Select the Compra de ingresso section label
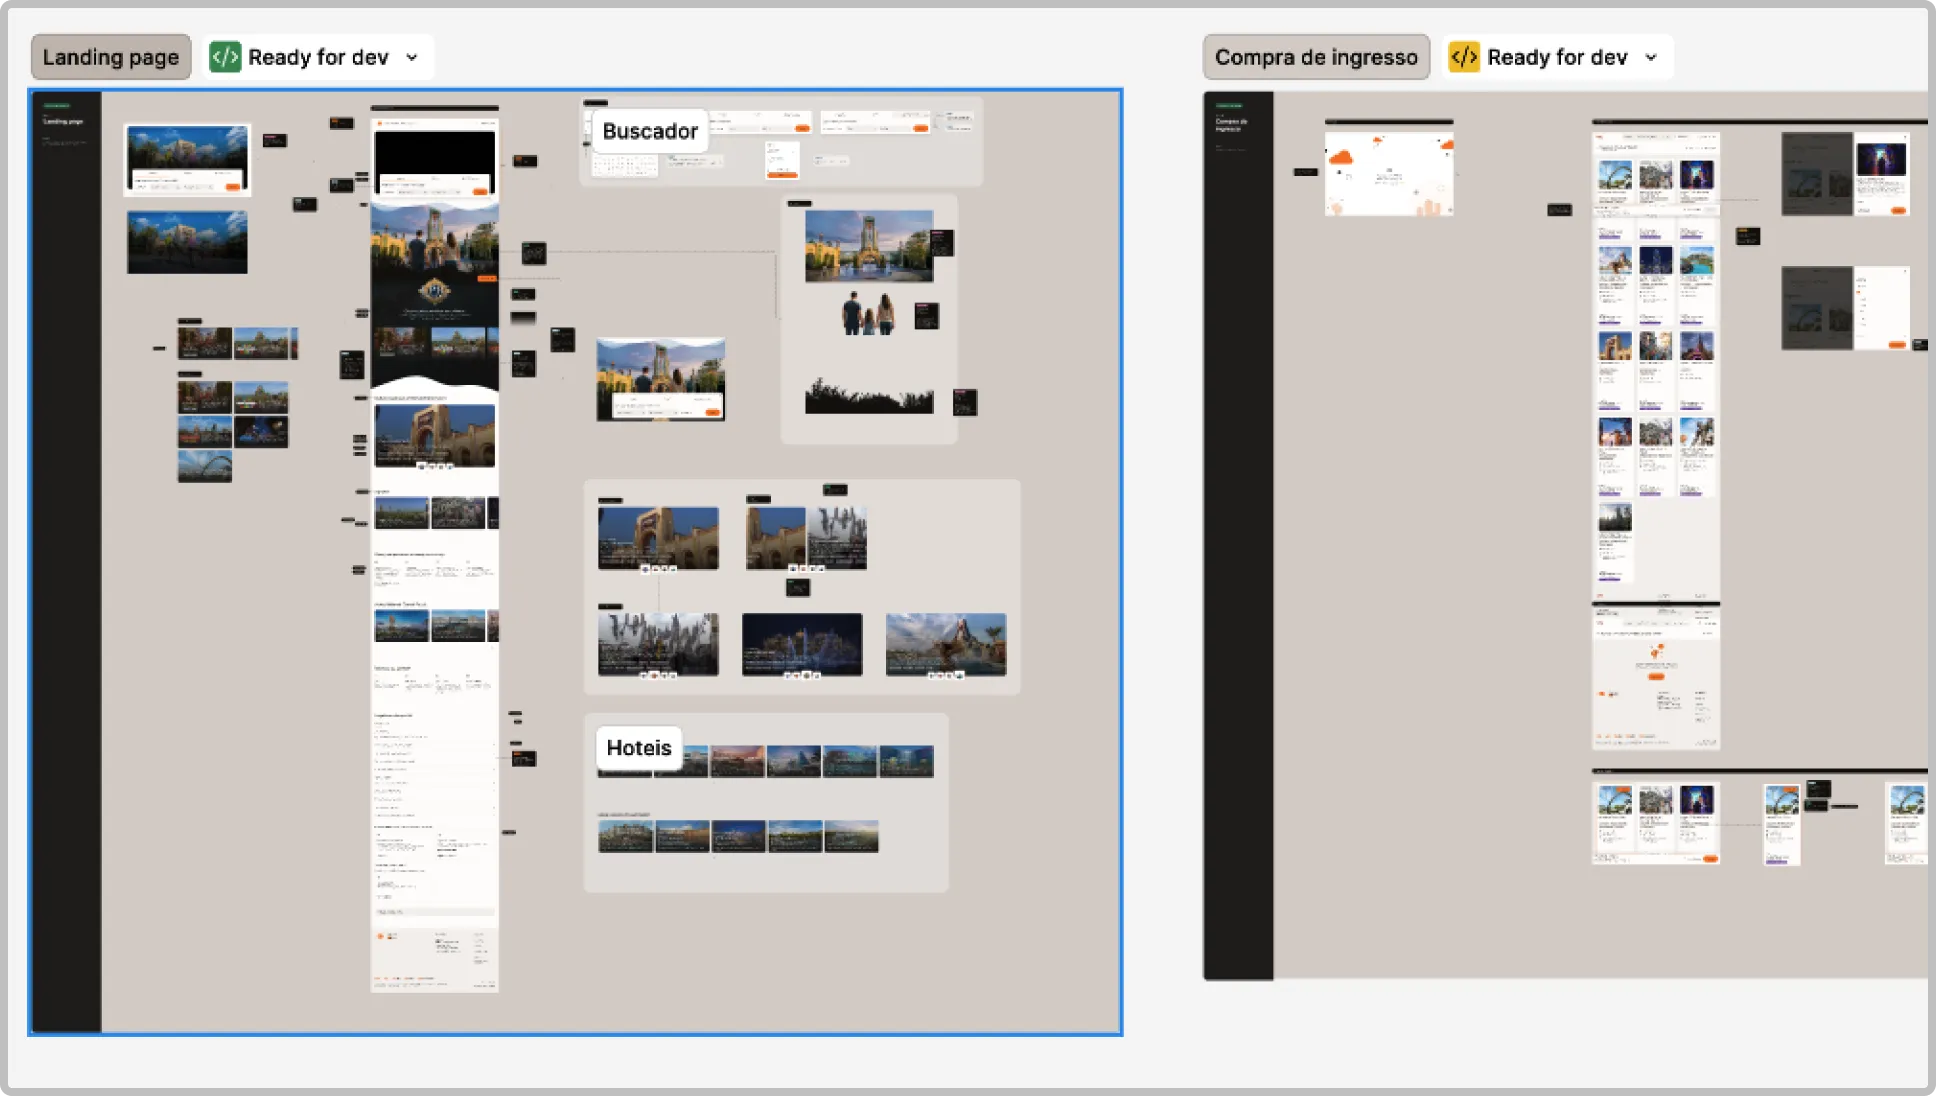 click(1316, 57)
